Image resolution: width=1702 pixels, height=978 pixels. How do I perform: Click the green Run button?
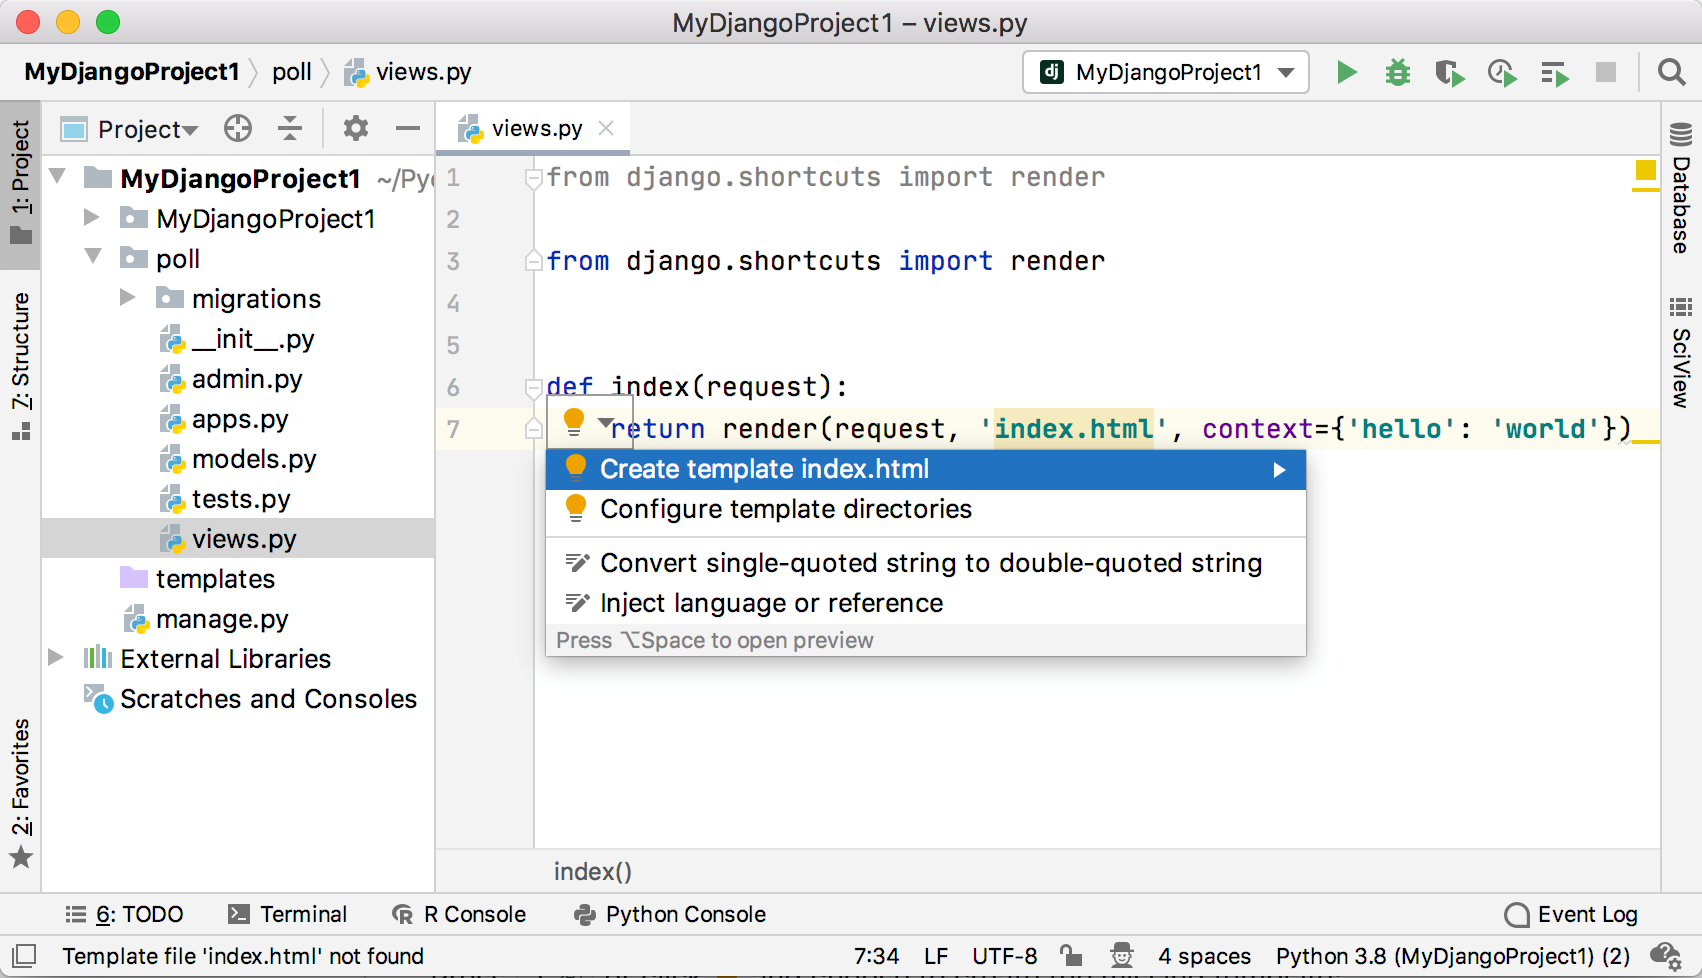[1346, 72]
